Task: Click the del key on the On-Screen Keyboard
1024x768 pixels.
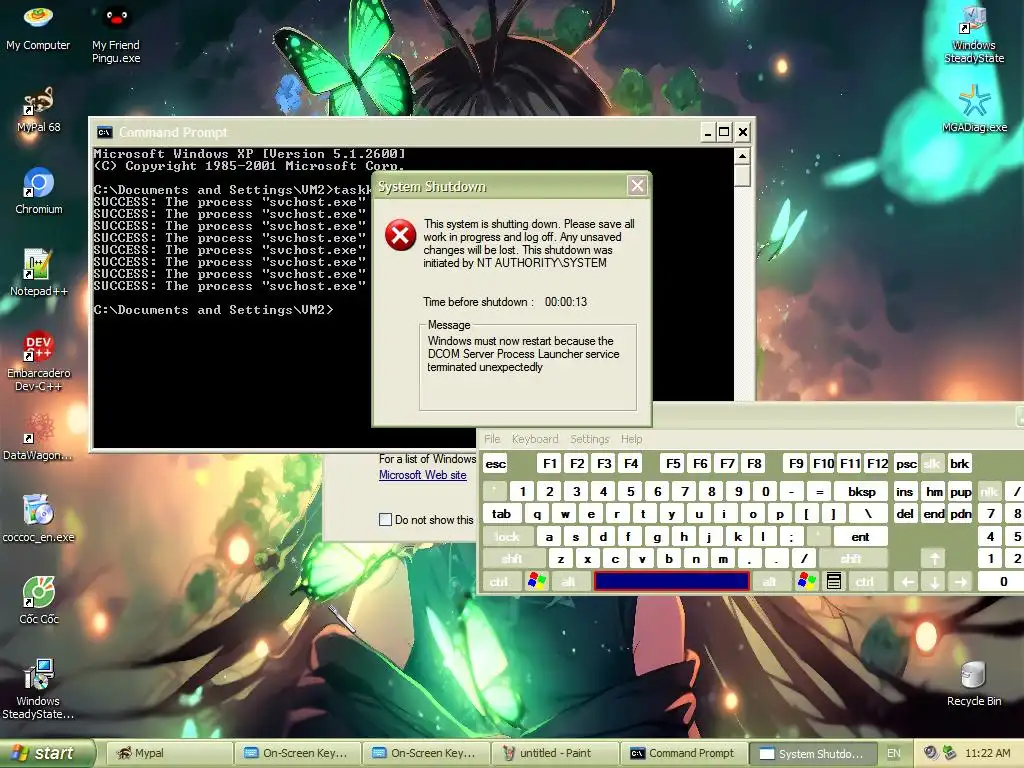Action: tap(904, 513)
